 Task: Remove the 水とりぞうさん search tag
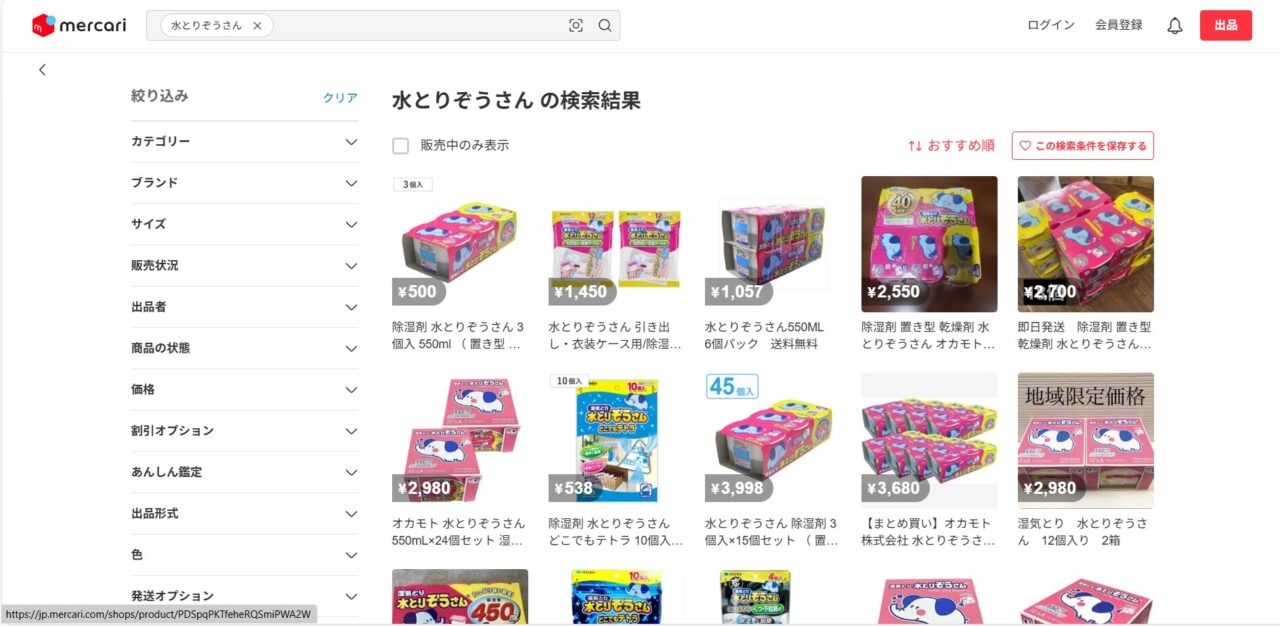tap(257, 26)
